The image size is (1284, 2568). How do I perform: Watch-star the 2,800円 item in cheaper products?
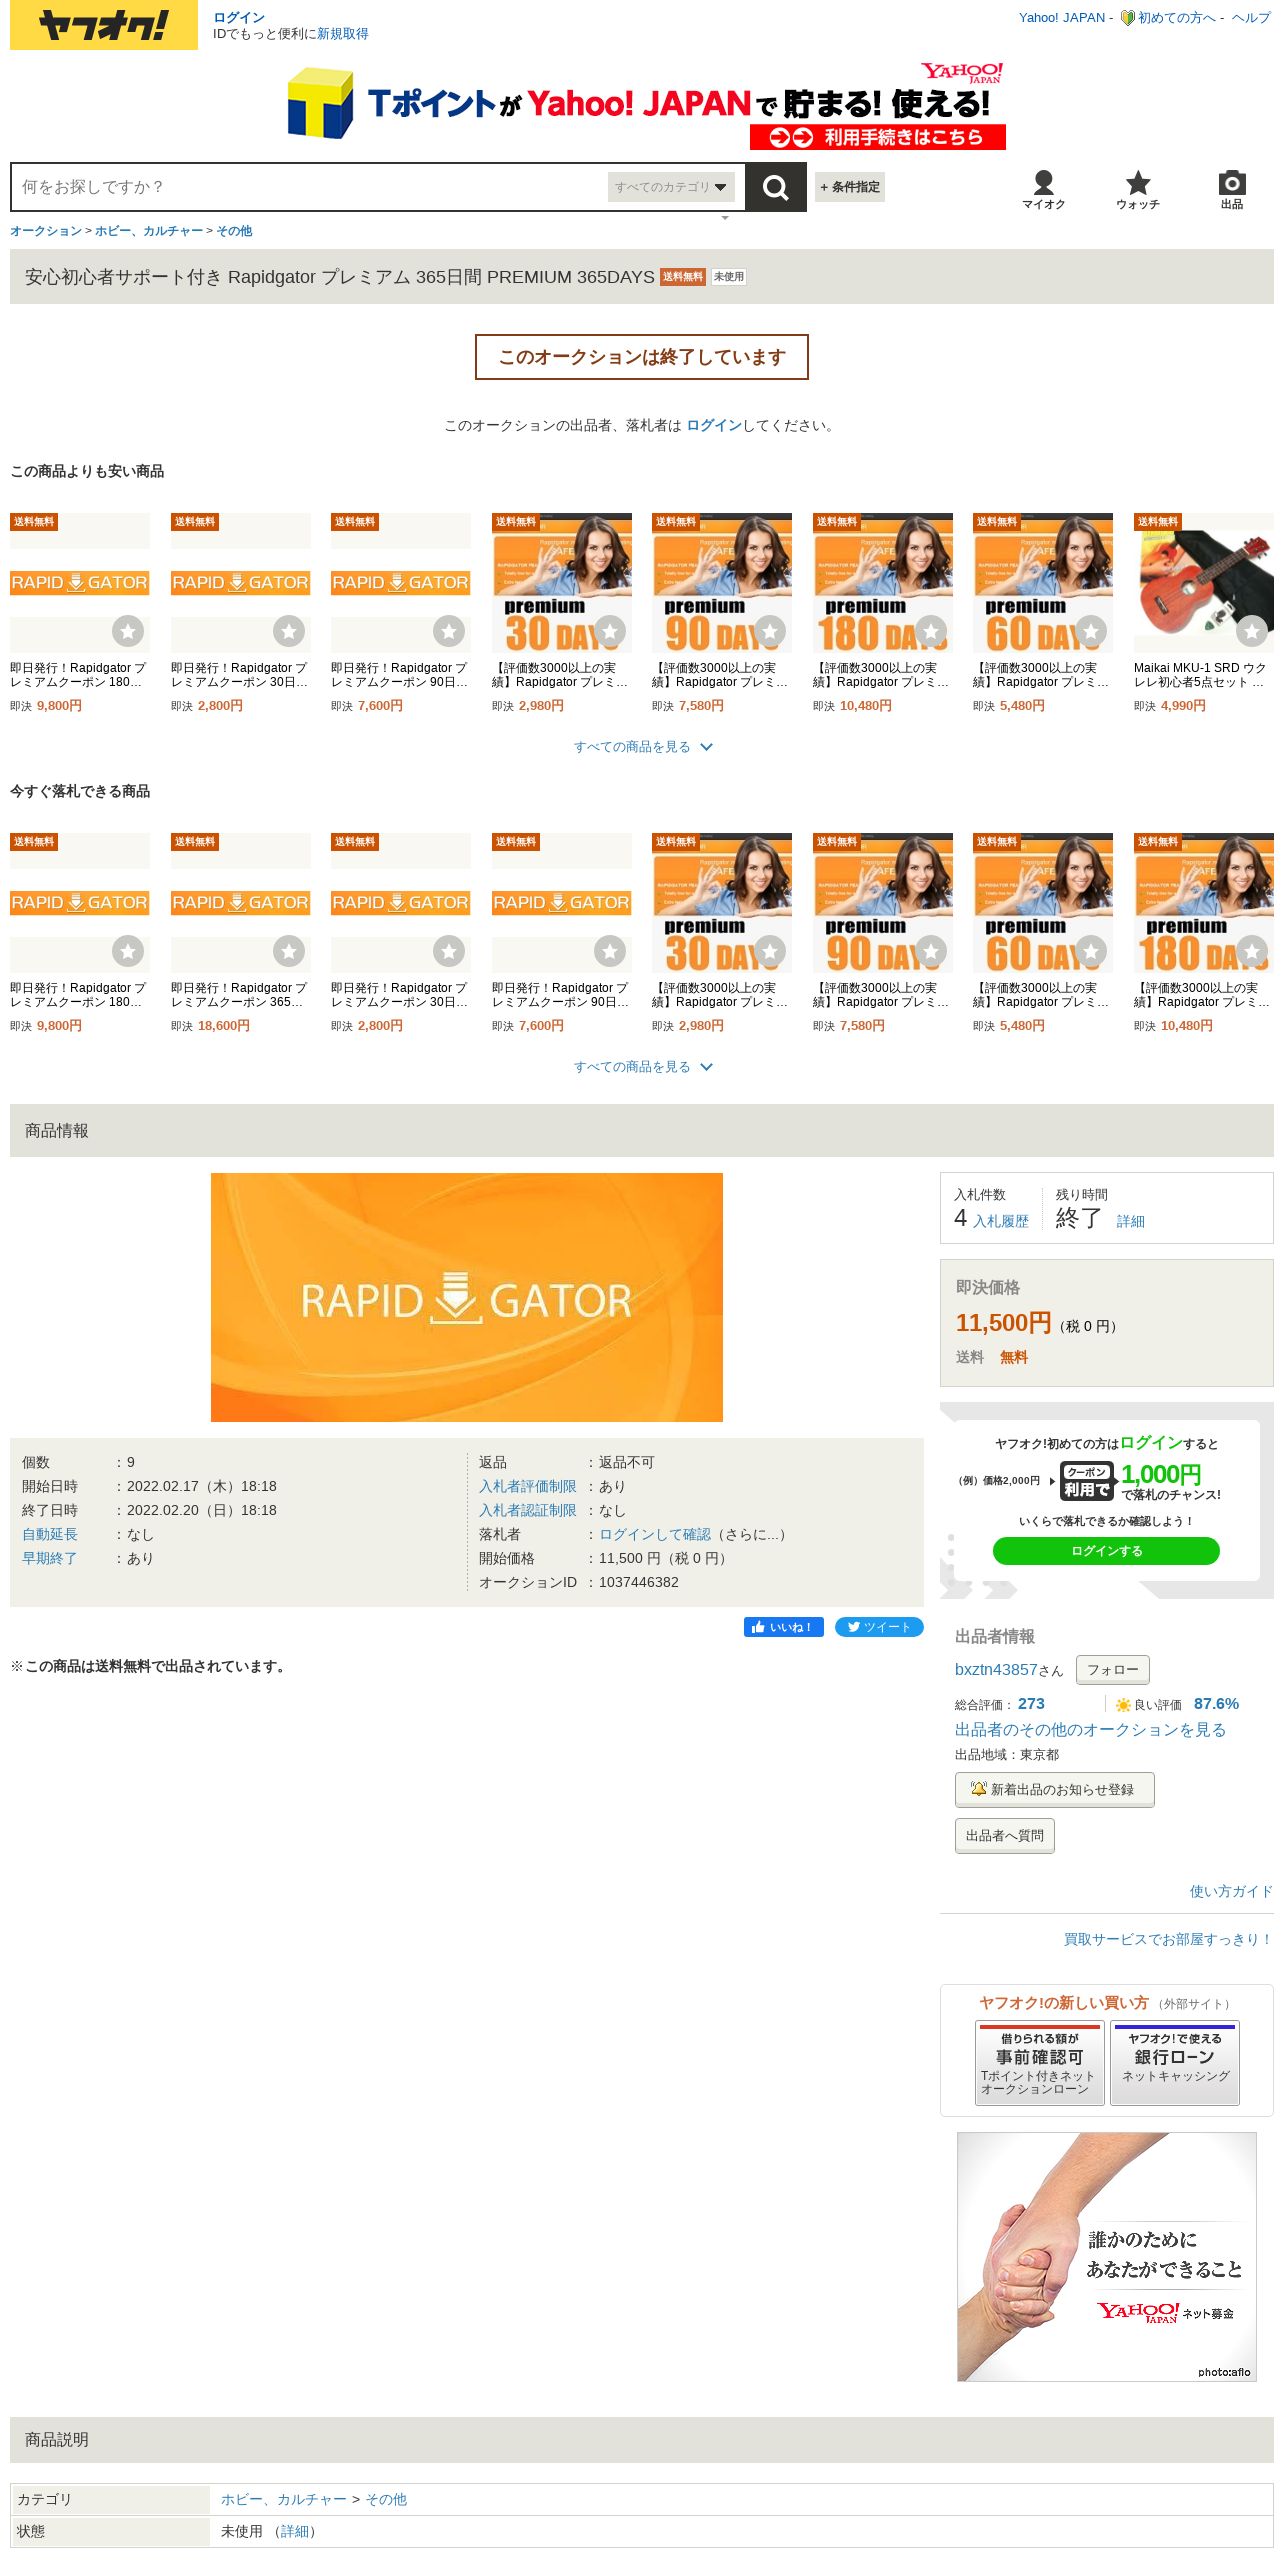pyautogui.click(x=289, y=631)
